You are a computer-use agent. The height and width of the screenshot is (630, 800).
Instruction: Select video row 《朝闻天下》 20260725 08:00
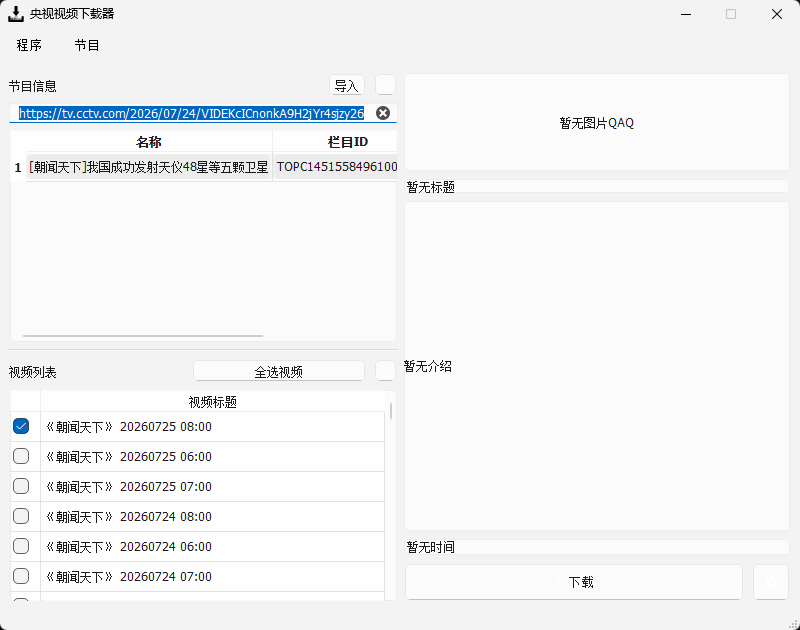click(x=212, y=426)
